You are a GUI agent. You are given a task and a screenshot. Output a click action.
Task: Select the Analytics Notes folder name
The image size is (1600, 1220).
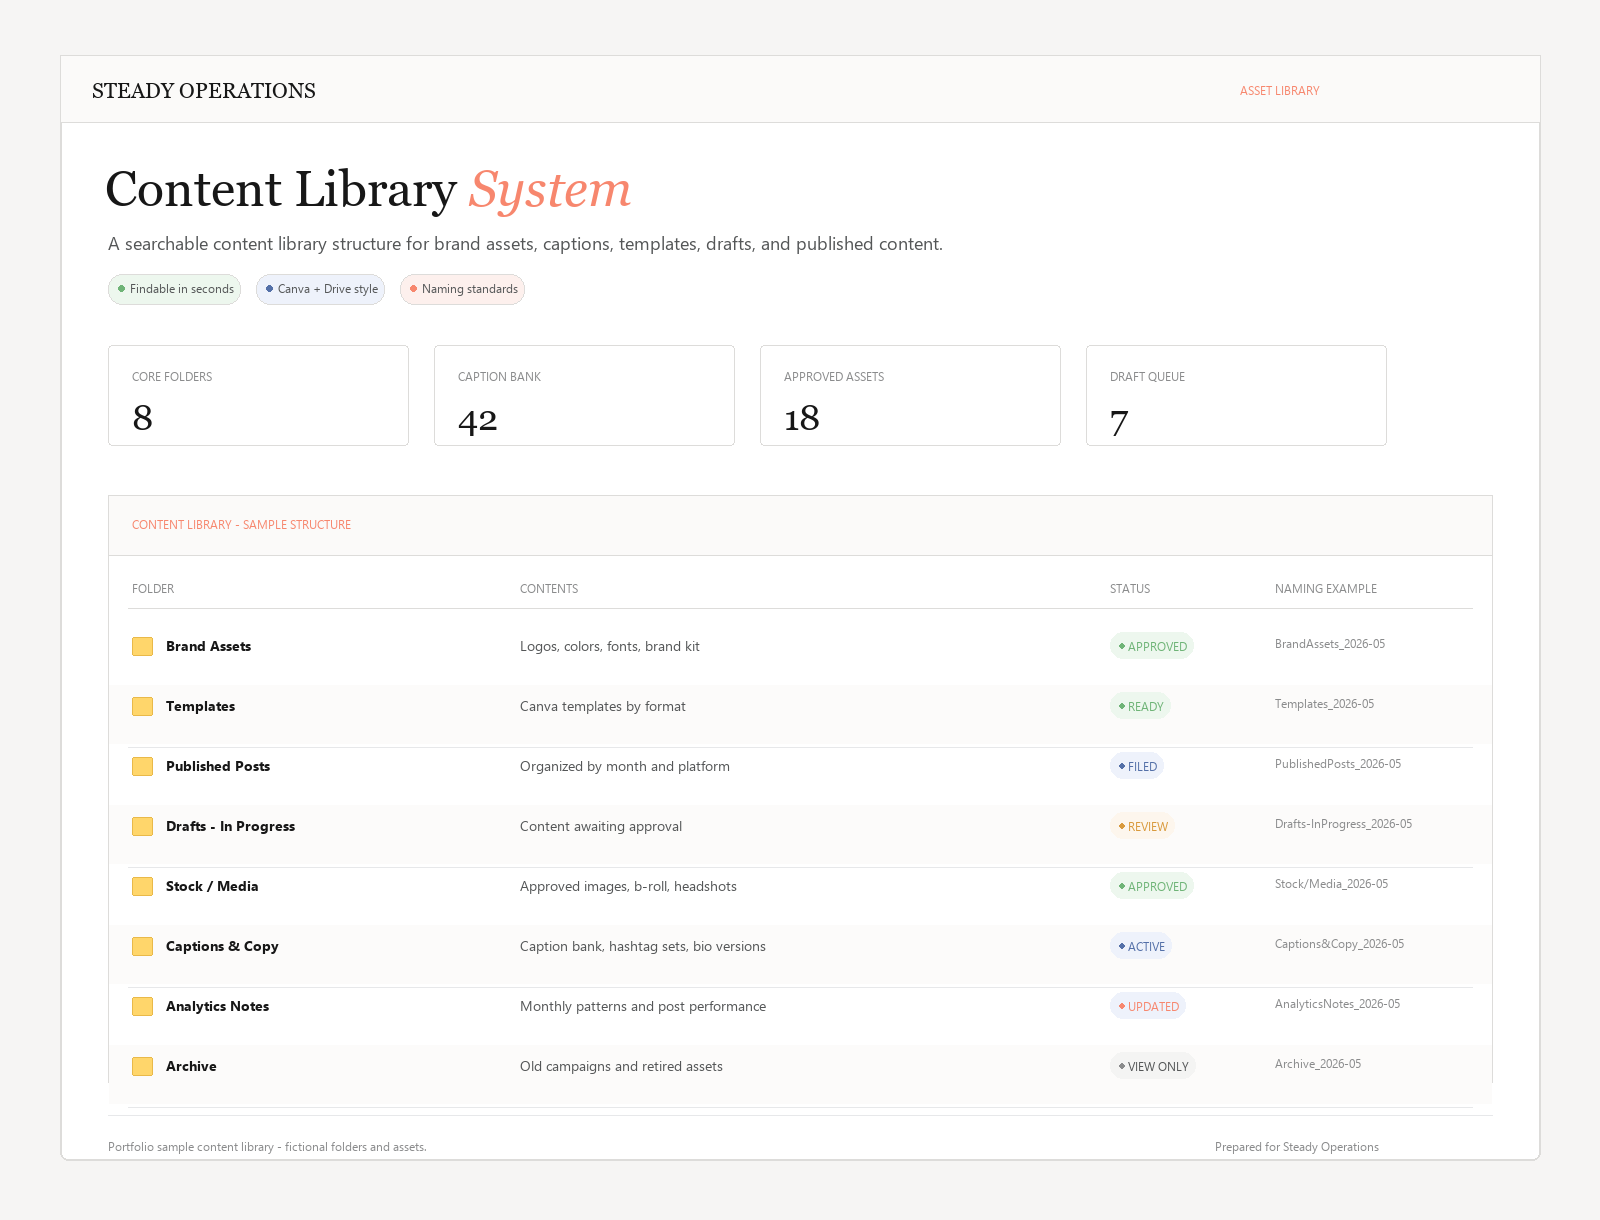pos(217,1007)
